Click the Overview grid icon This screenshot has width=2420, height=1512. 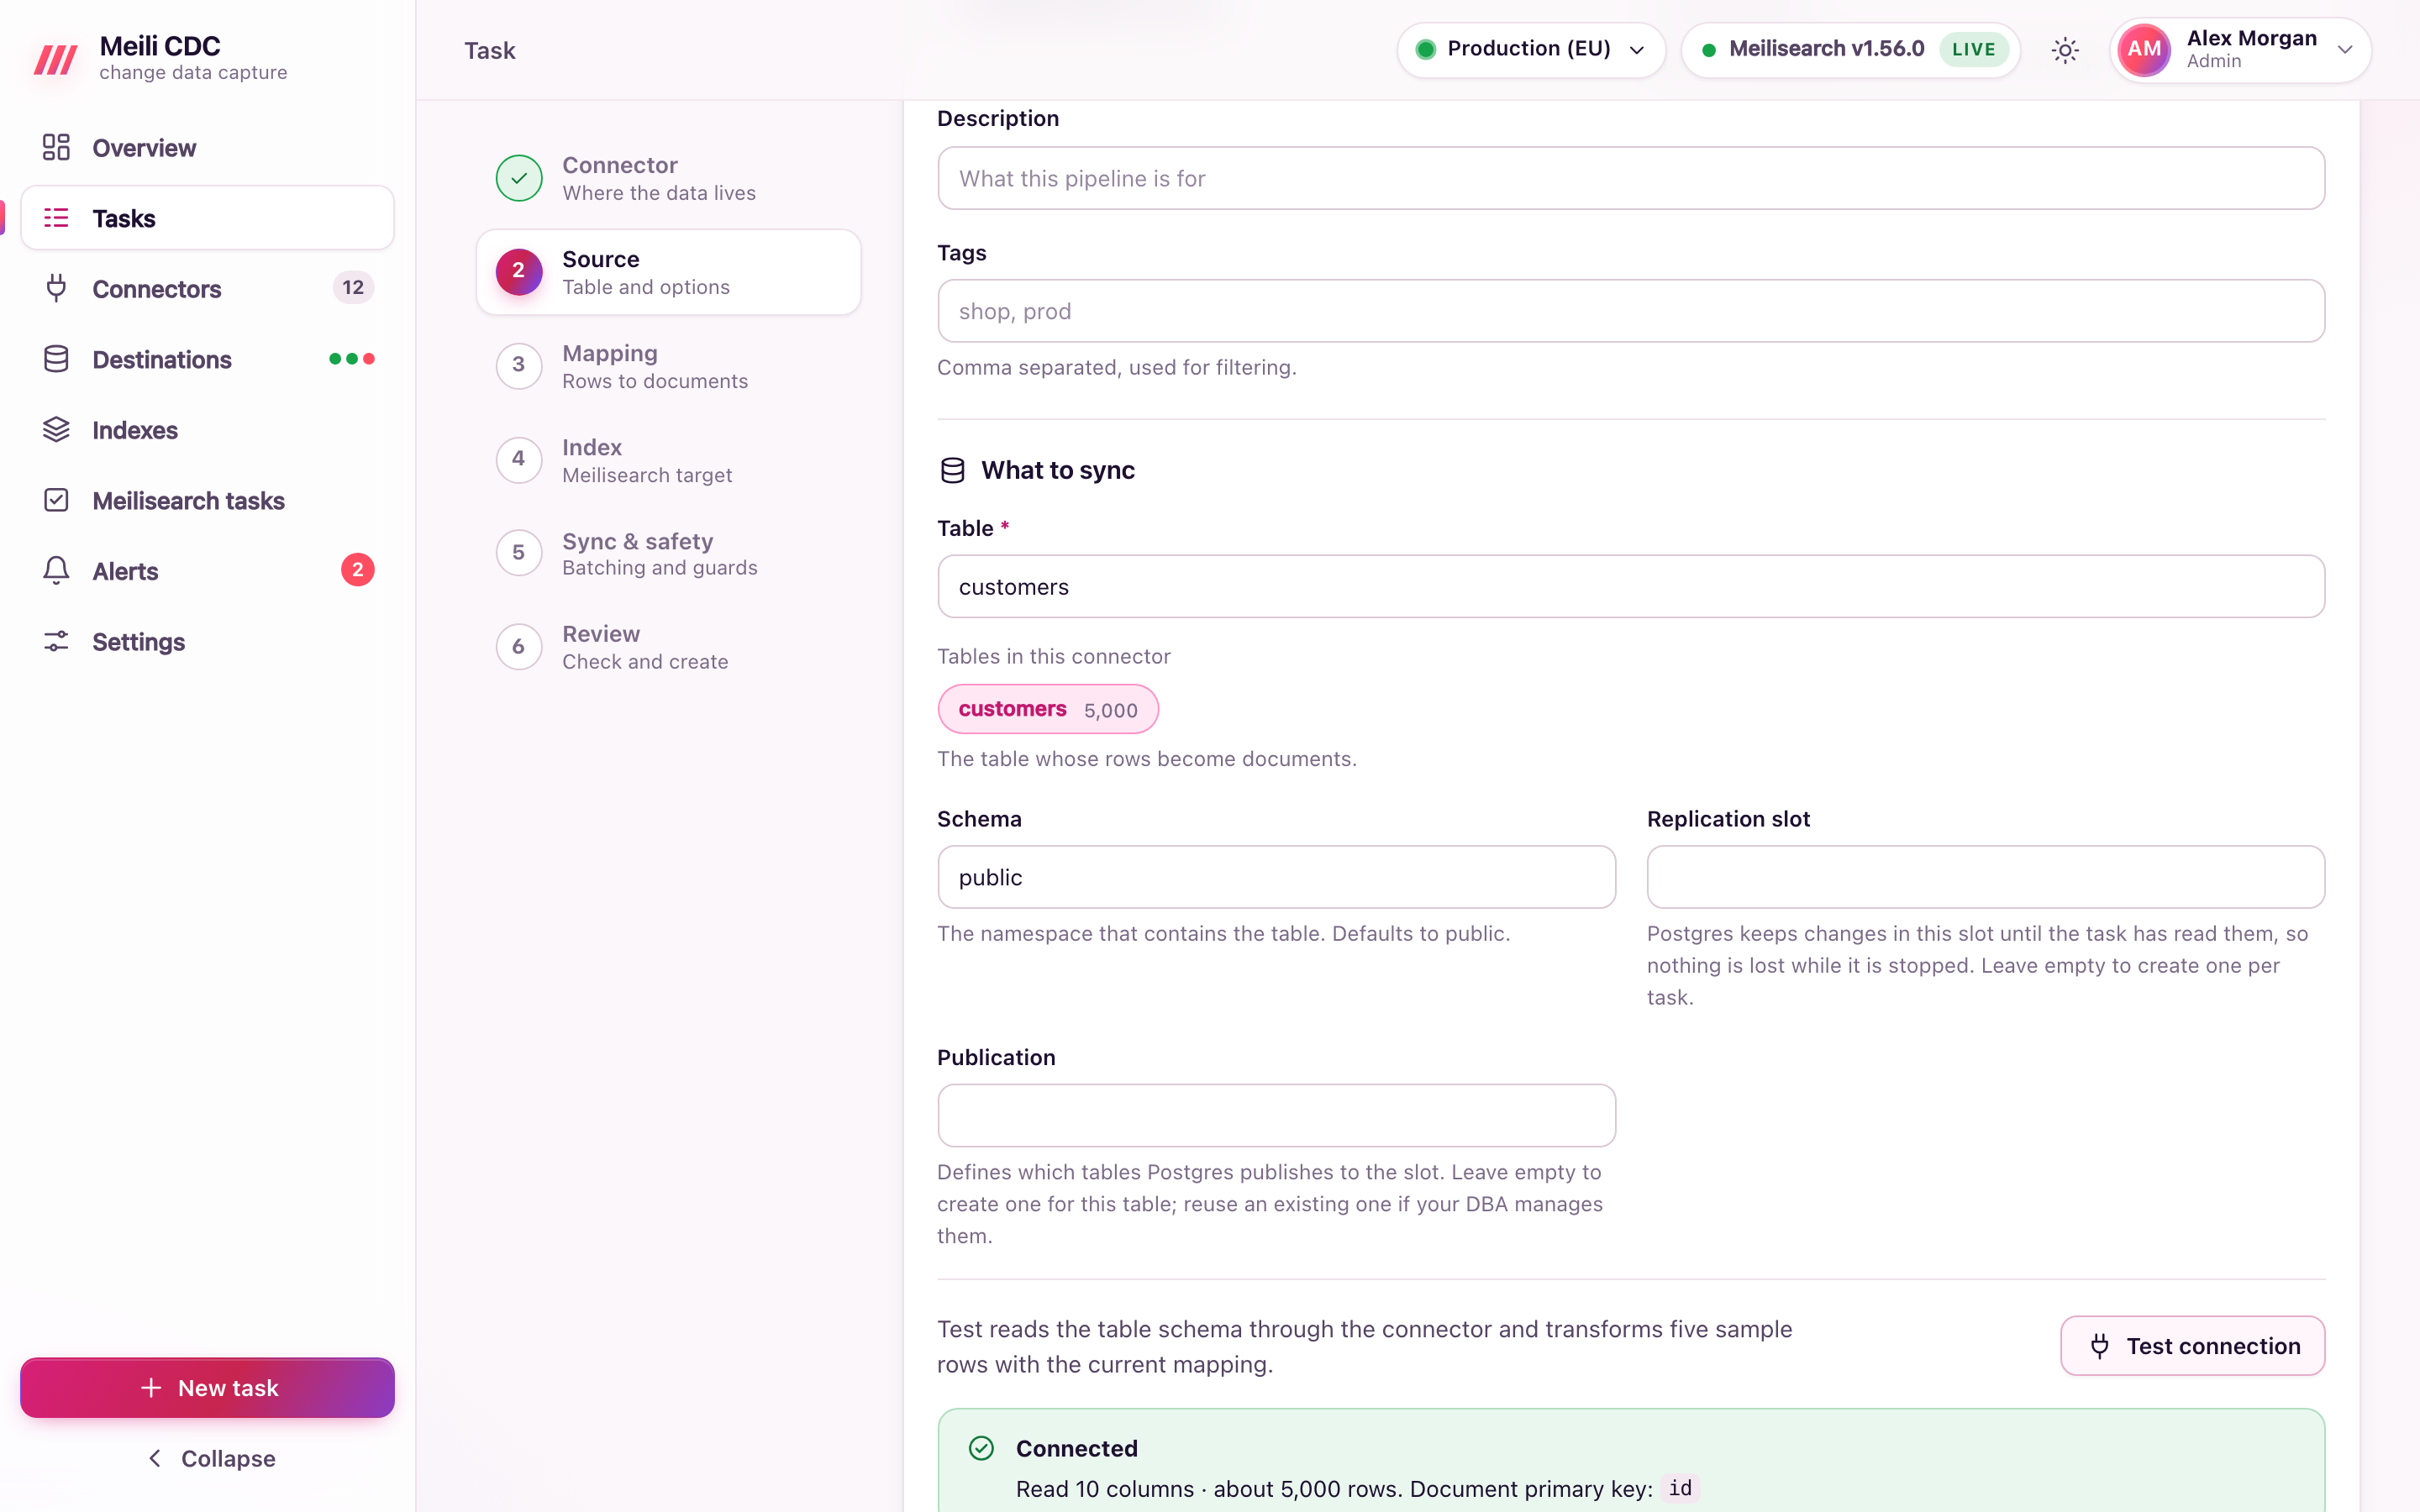point(56,148)
